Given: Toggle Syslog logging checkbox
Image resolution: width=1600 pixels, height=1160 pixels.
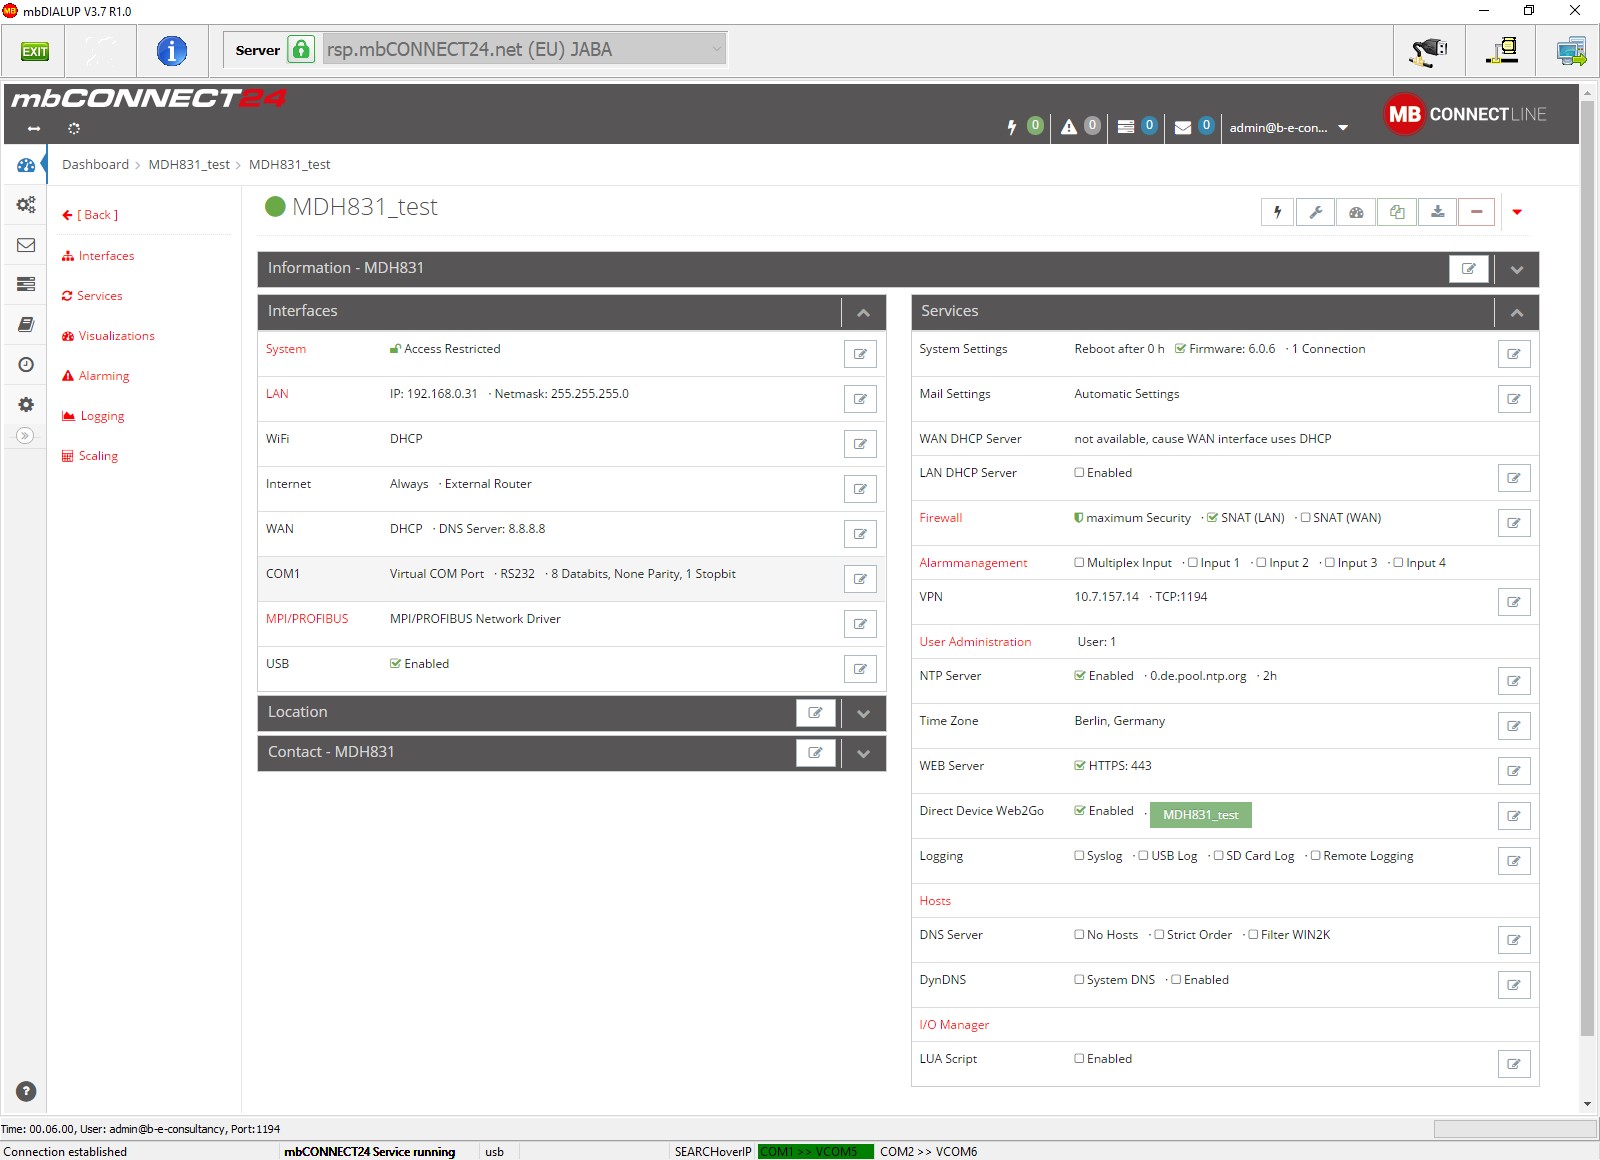Looking at the screenshot, I should tap(1079, 856).
